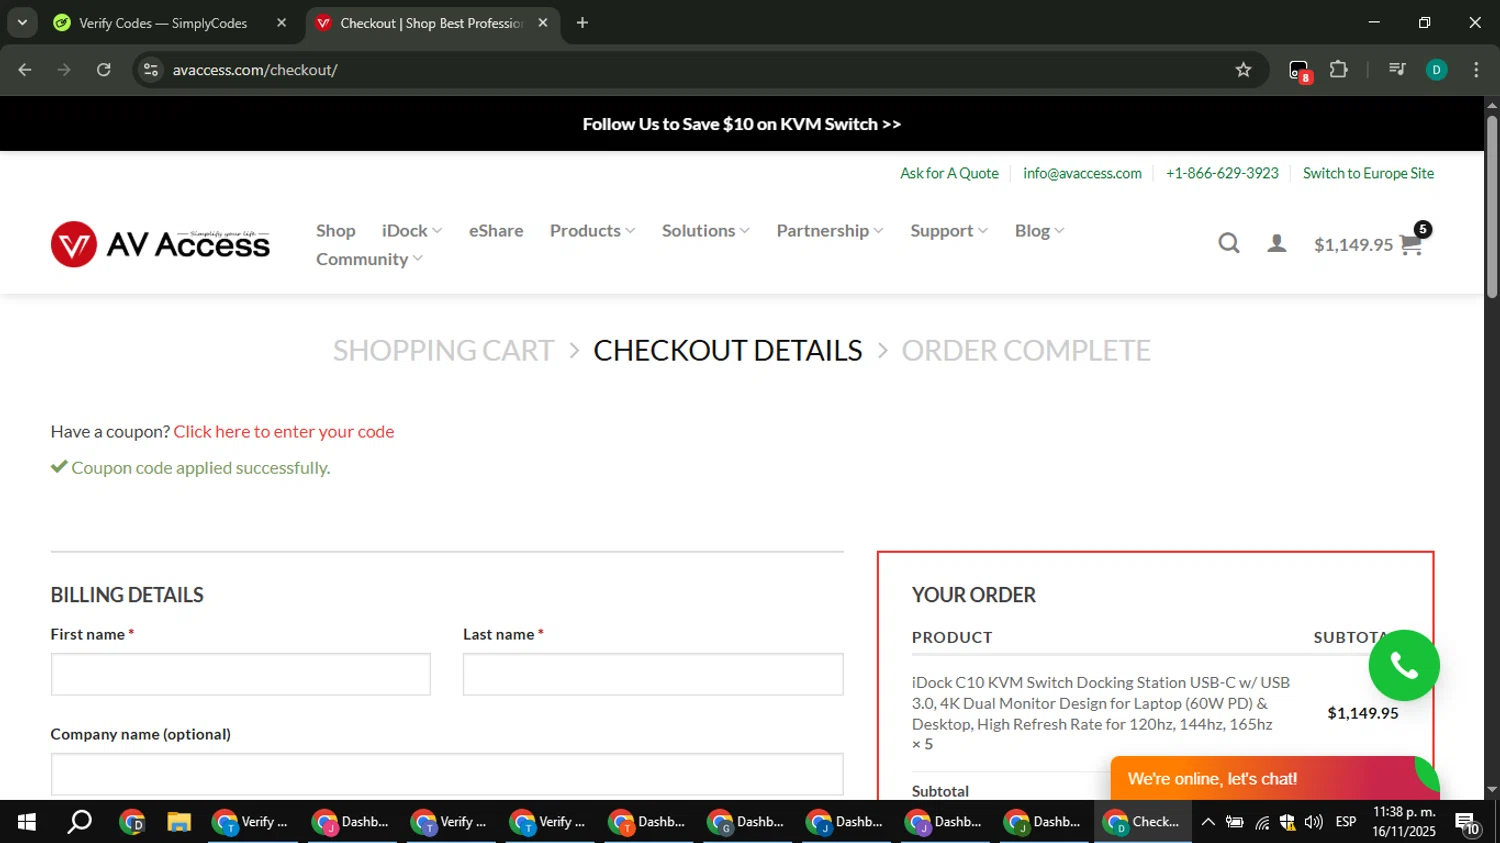Open the volume speaker tray icon
The width and height of the screenshot is (1500, 843).
pos(1314,822)
